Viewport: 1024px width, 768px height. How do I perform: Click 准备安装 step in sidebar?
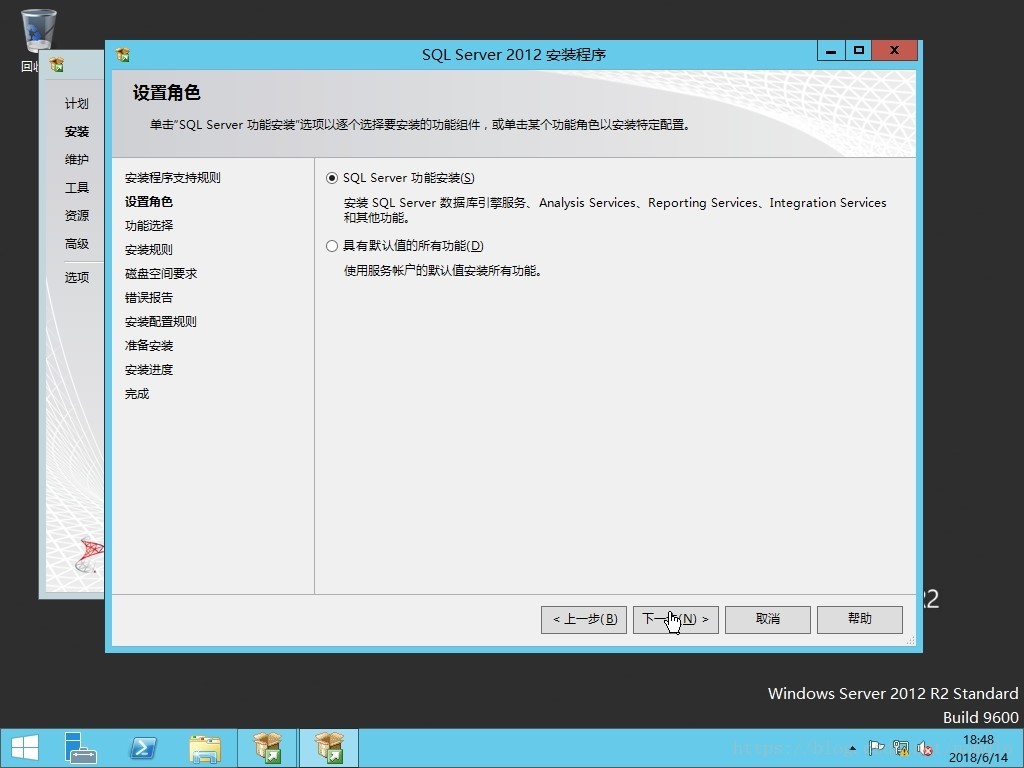(x=149, y=345)
